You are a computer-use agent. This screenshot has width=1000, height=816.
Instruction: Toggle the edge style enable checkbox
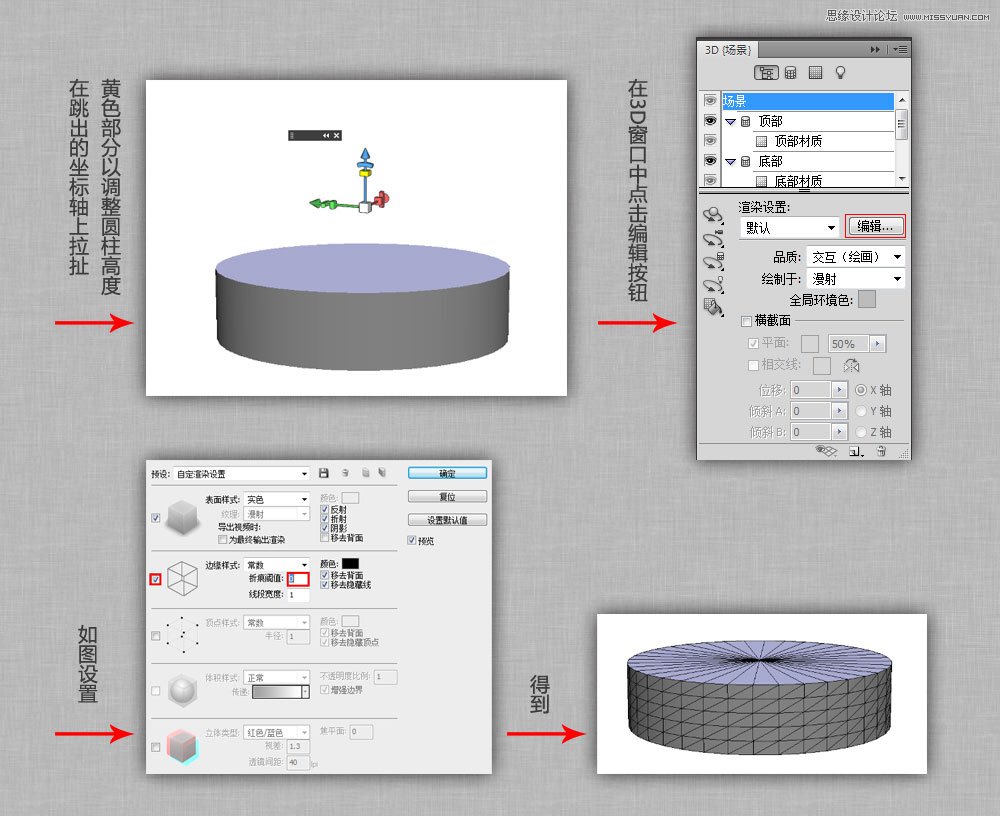pyautogui.click(x=156, y=579)
